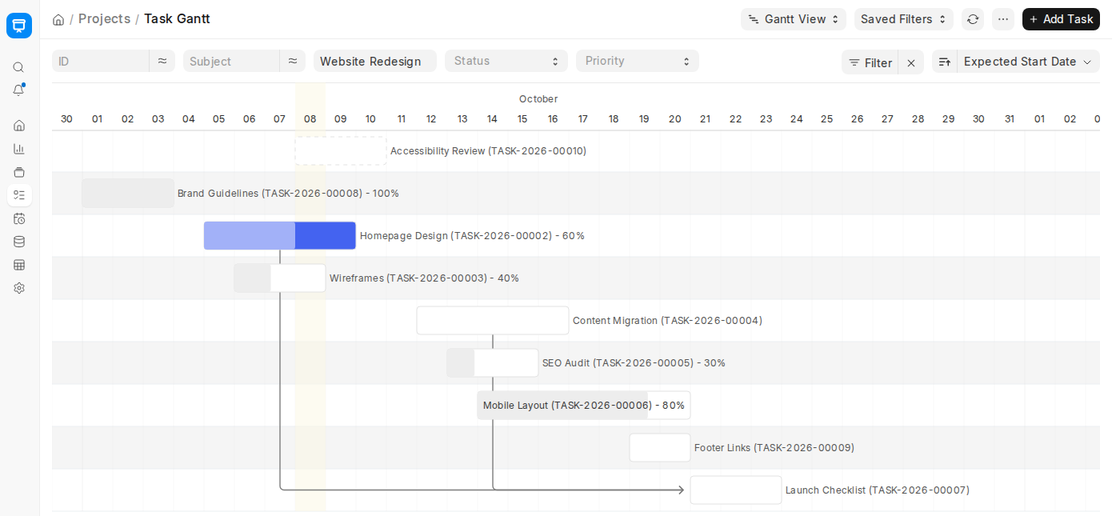Image resolution: width=1120 pixels, height=516 pixels.
Task: Click the 15 date header
Action: 523,119
